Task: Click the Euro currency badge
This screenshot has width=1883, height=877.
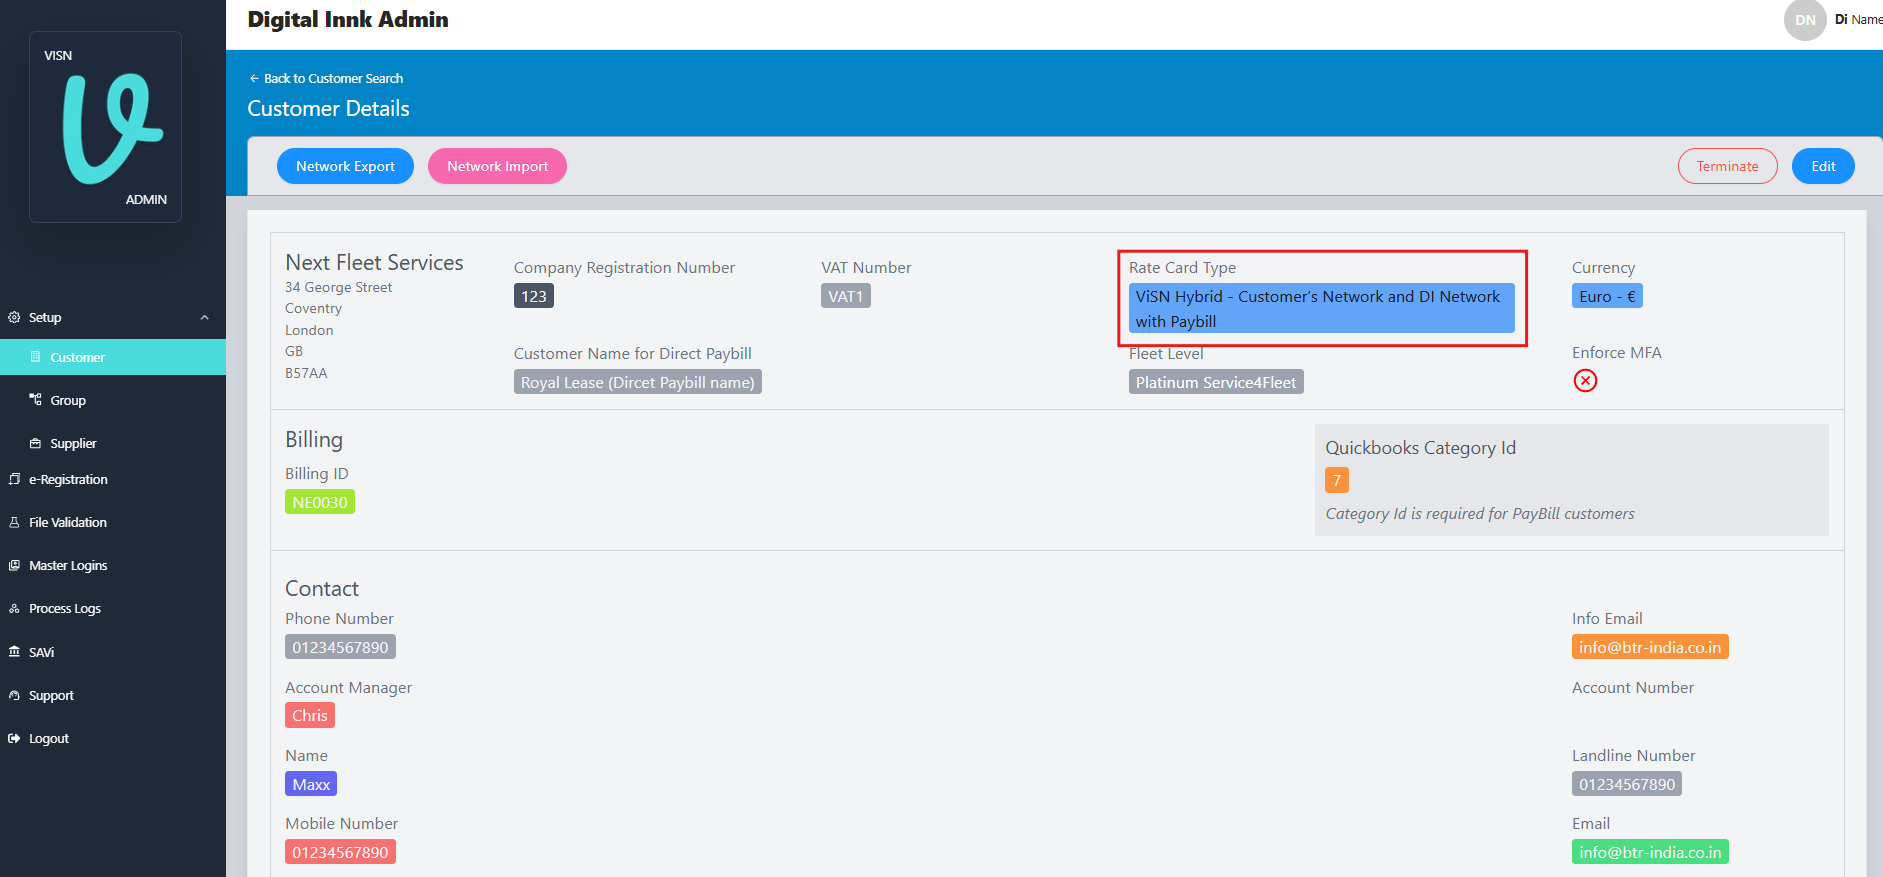Action: [x=1607, y=296]
